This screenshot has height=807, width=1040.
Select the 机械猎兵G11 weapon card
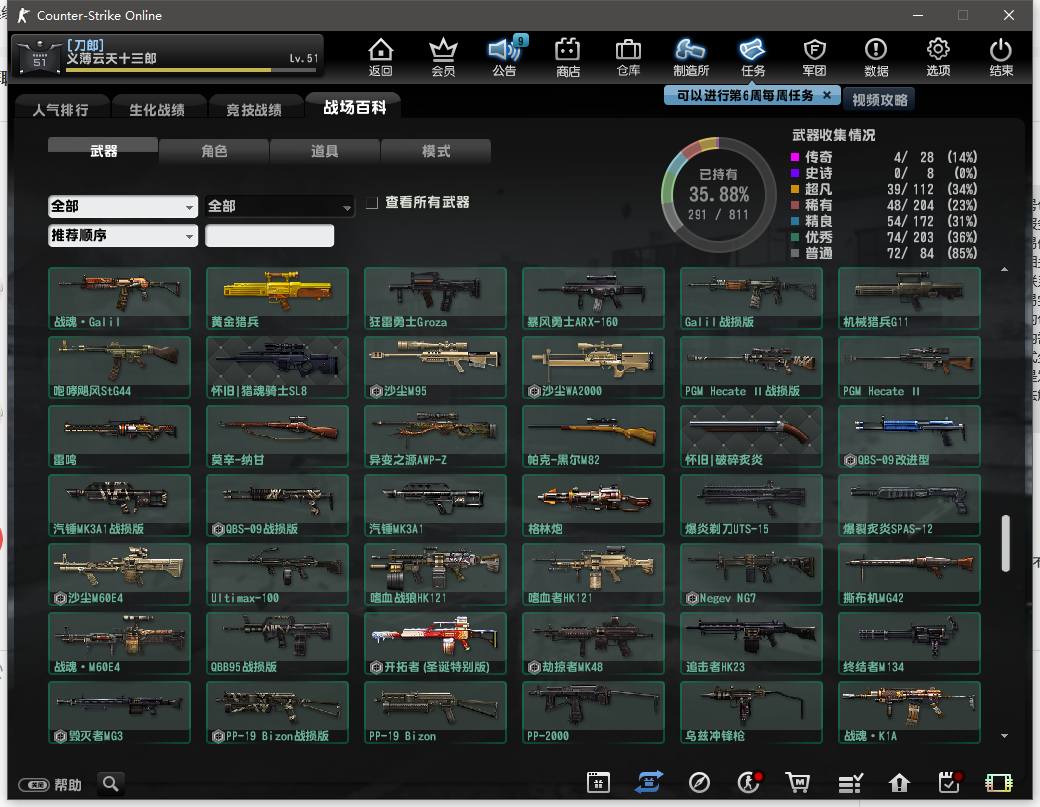point(909,298)
